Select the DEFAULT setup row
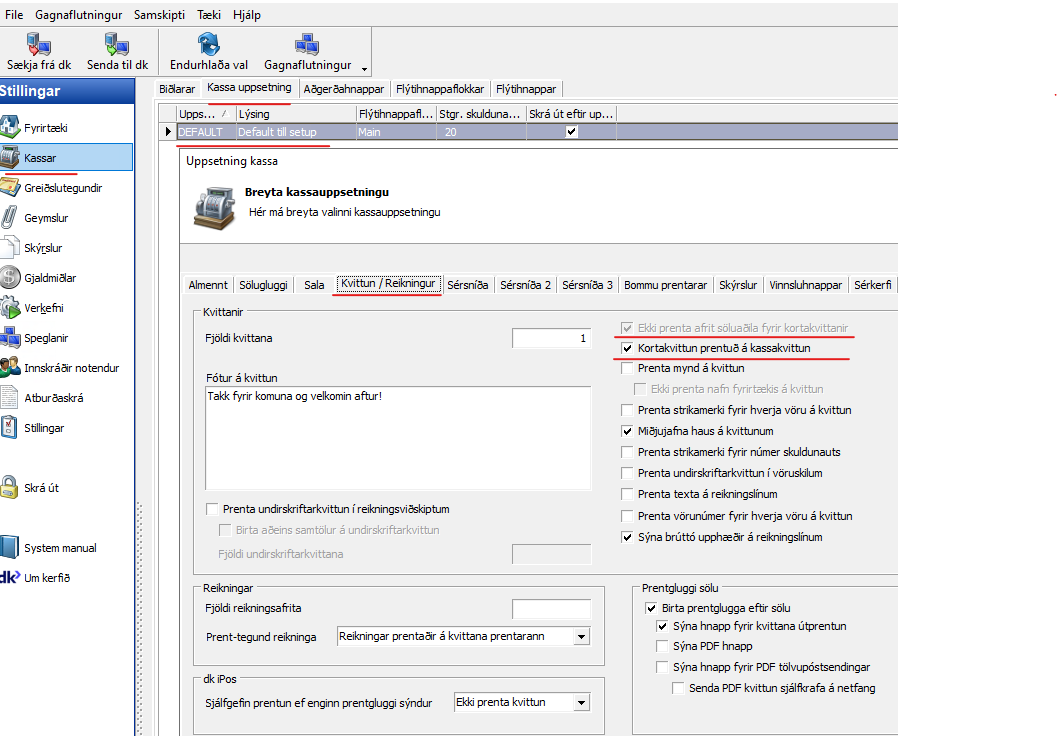This screenshot has height=736, width=1057. [205, 132]
